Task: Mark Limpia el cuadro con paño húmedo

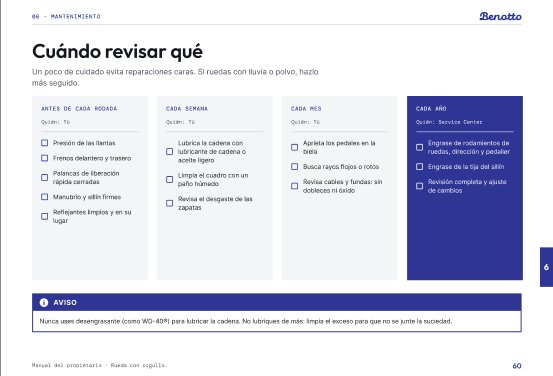Action: pos(169,180)
